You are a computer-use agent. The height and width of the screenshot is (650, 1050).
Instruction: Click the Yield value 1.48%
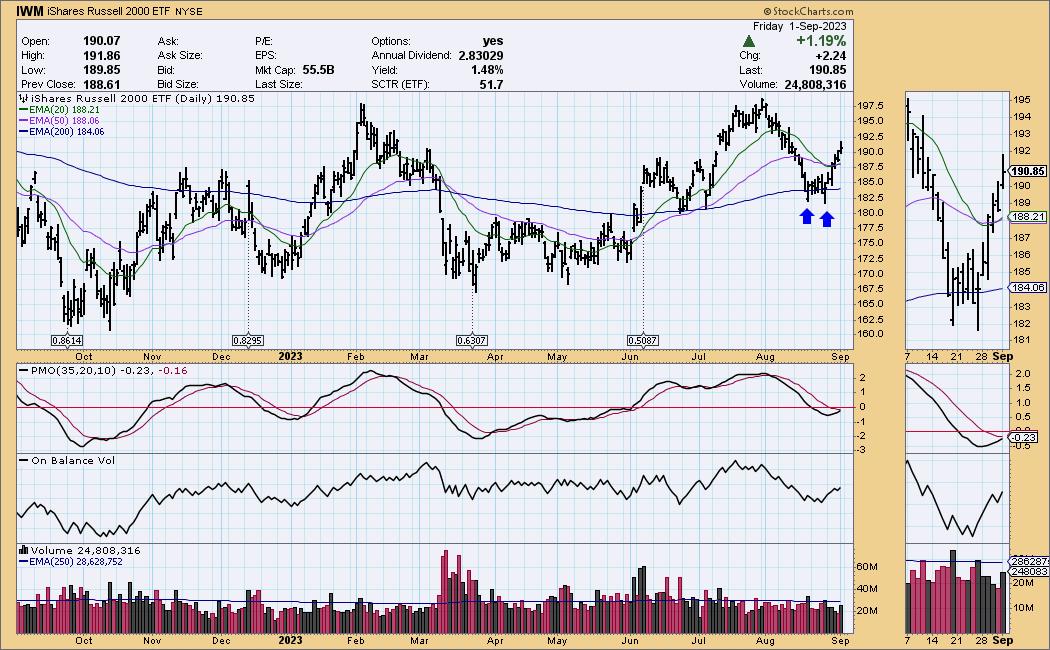pos(487,70)
